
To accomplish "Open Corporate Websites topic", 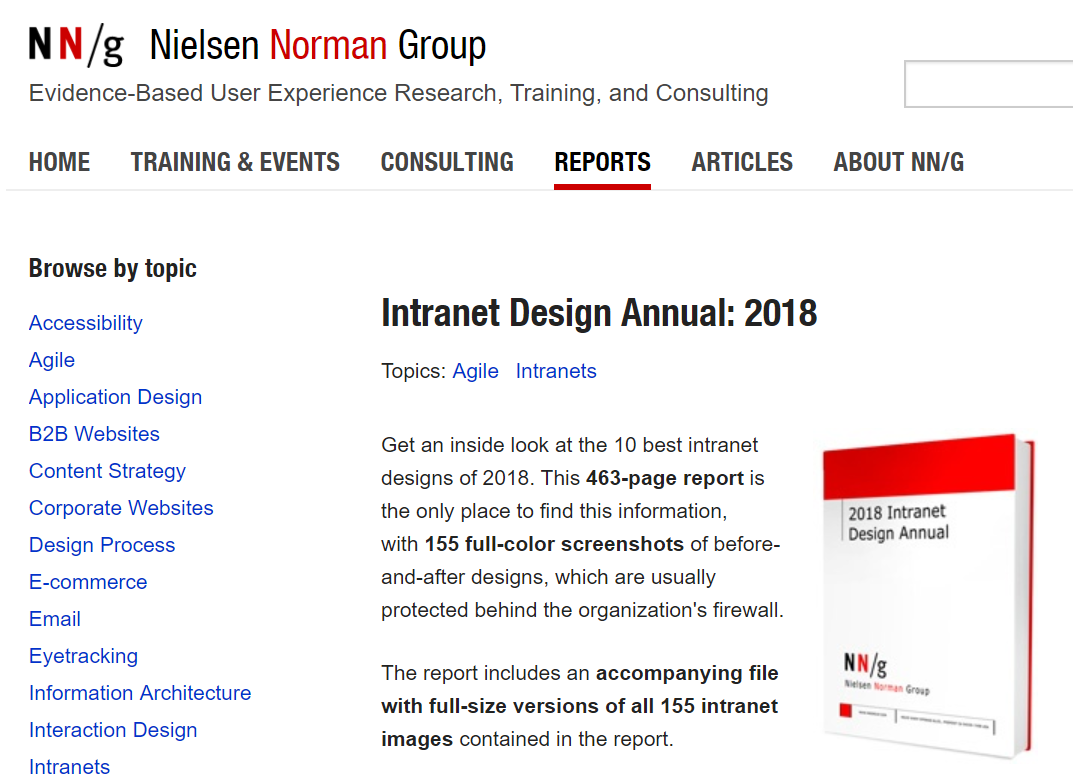I will [x=121, y=508].
